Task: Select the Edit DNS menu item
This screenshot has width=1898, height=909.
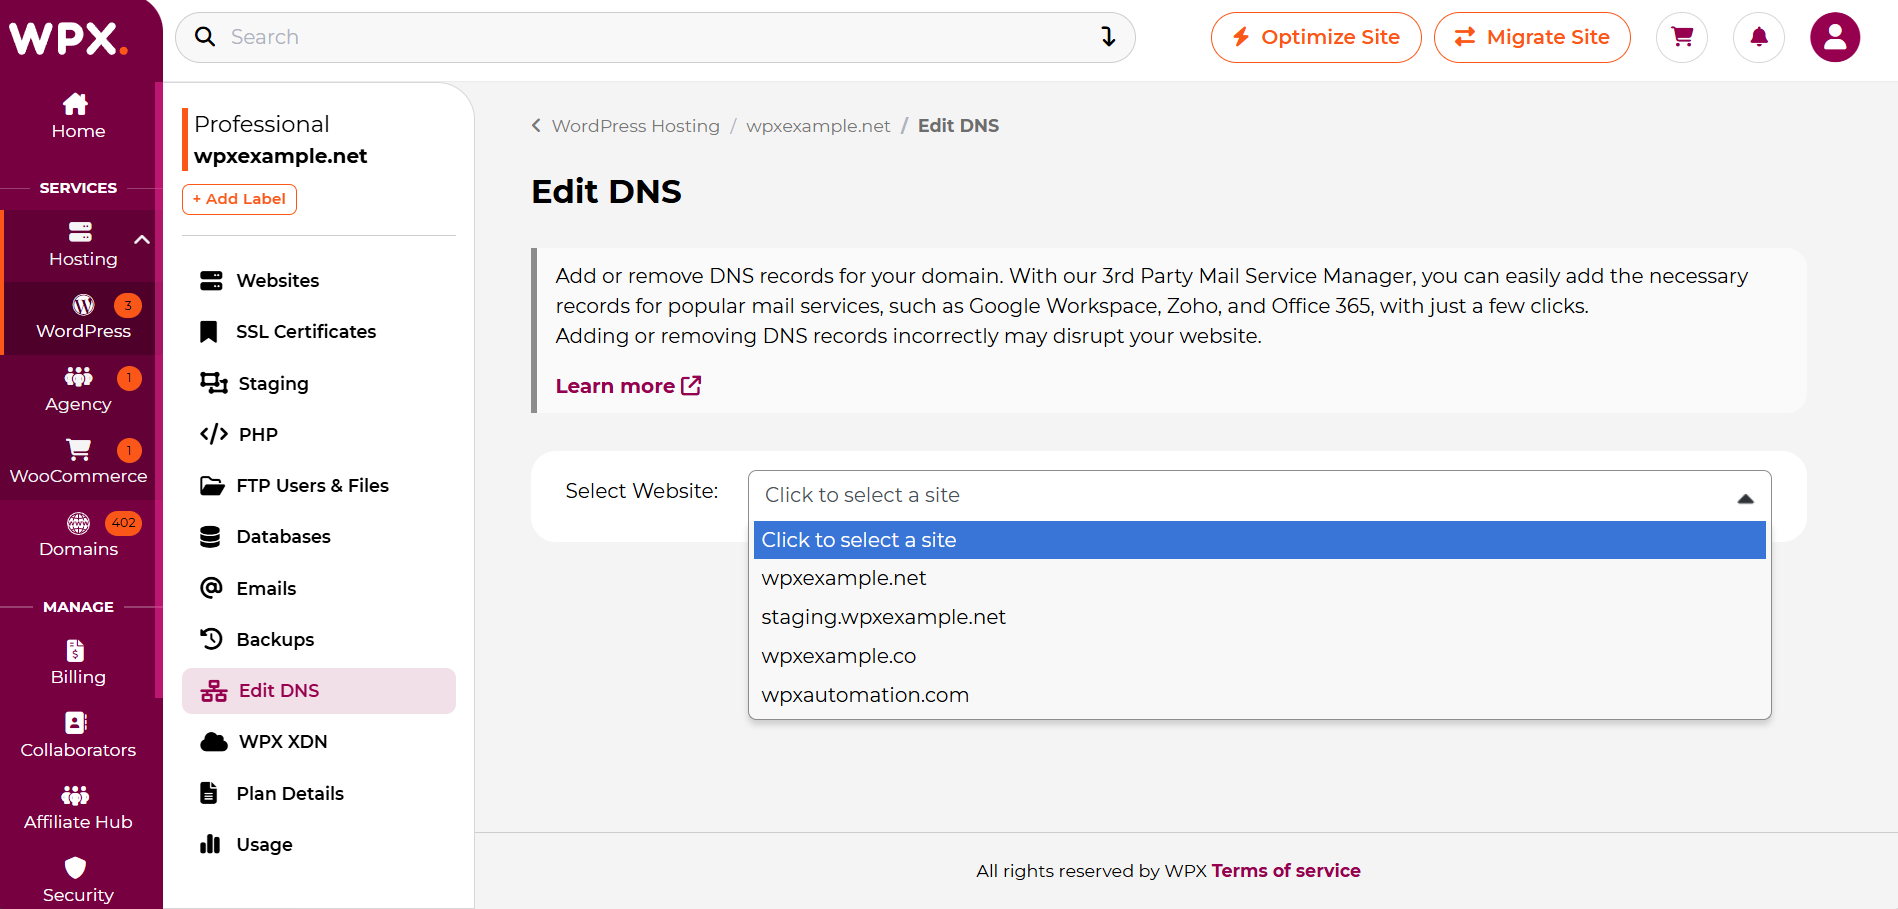Action: pyautogui.click(x=319, y=691)
